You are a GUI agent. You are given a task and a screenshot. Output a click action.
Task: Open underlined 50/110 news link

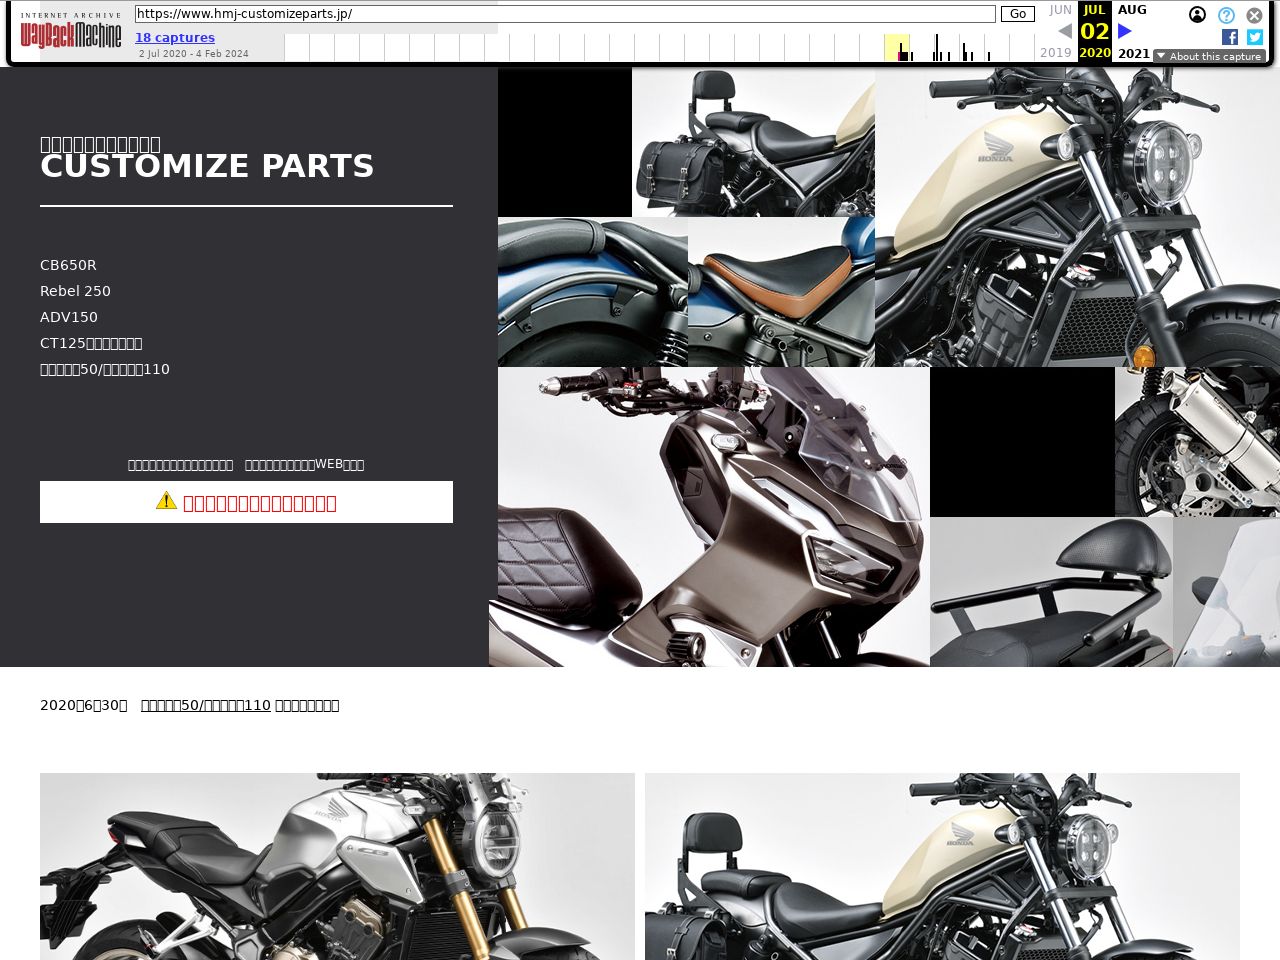tap(206, 705)
